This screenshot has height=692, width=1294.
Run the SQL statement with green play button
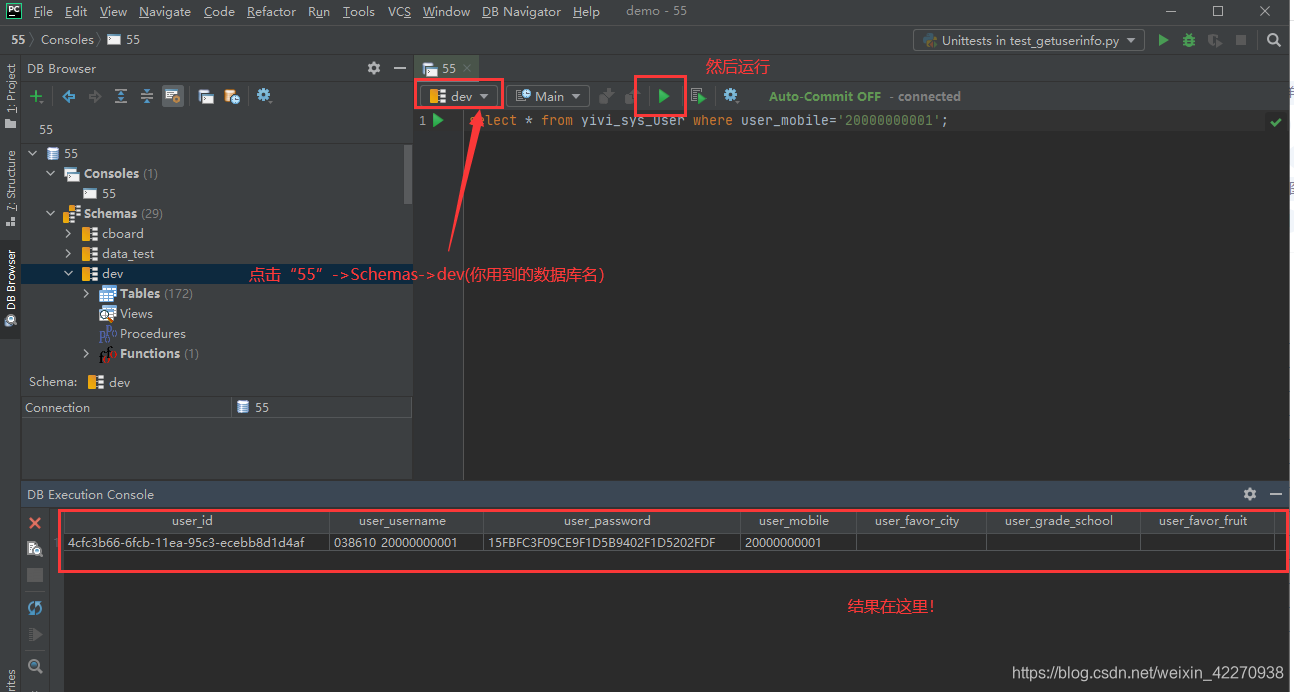[663, 96]
